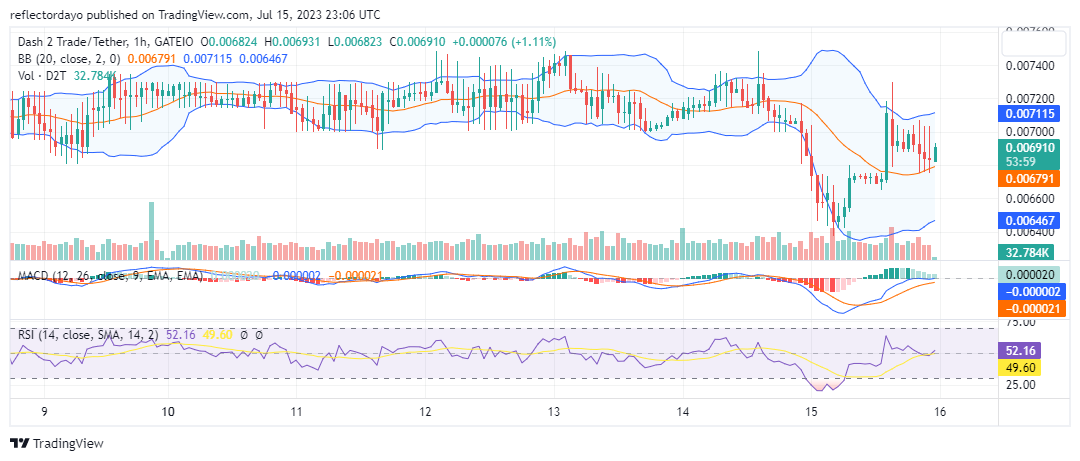Click date 10 on the time axis
Image resolution: width=1080 pixels, height=461 pixels.
click(x=169, y=411)
